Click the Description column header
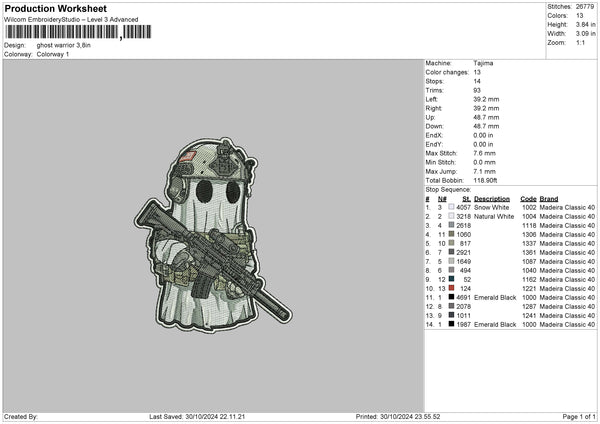Screen dimensions: 600x424 tap(492, 198)
